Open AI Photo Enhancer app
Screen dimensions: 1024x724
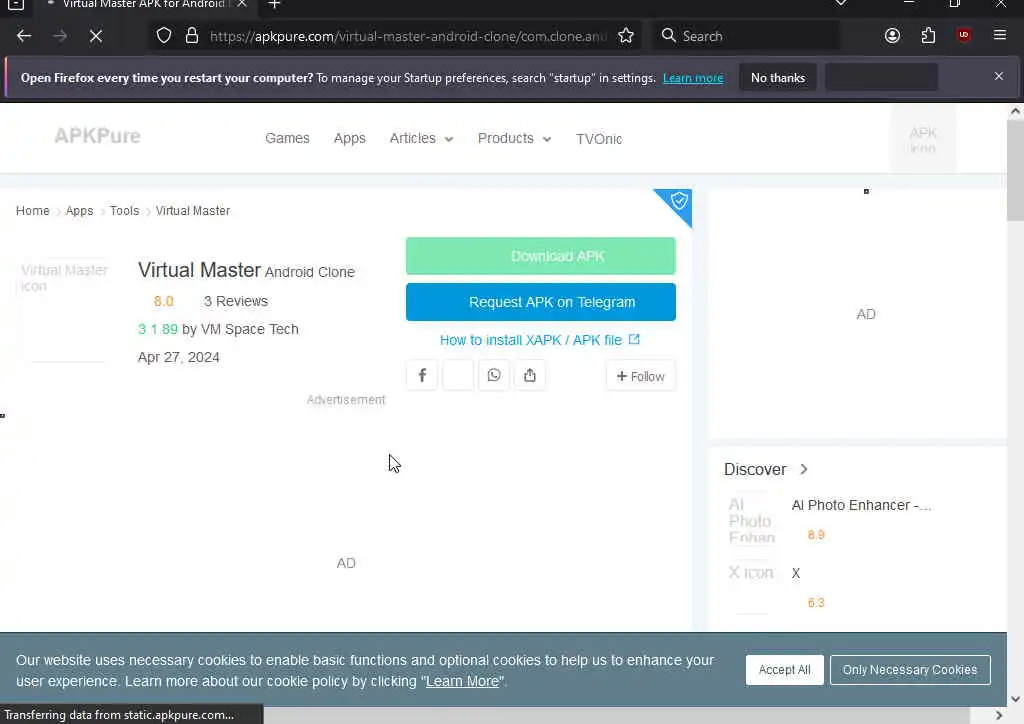click(x=861, y=505)
